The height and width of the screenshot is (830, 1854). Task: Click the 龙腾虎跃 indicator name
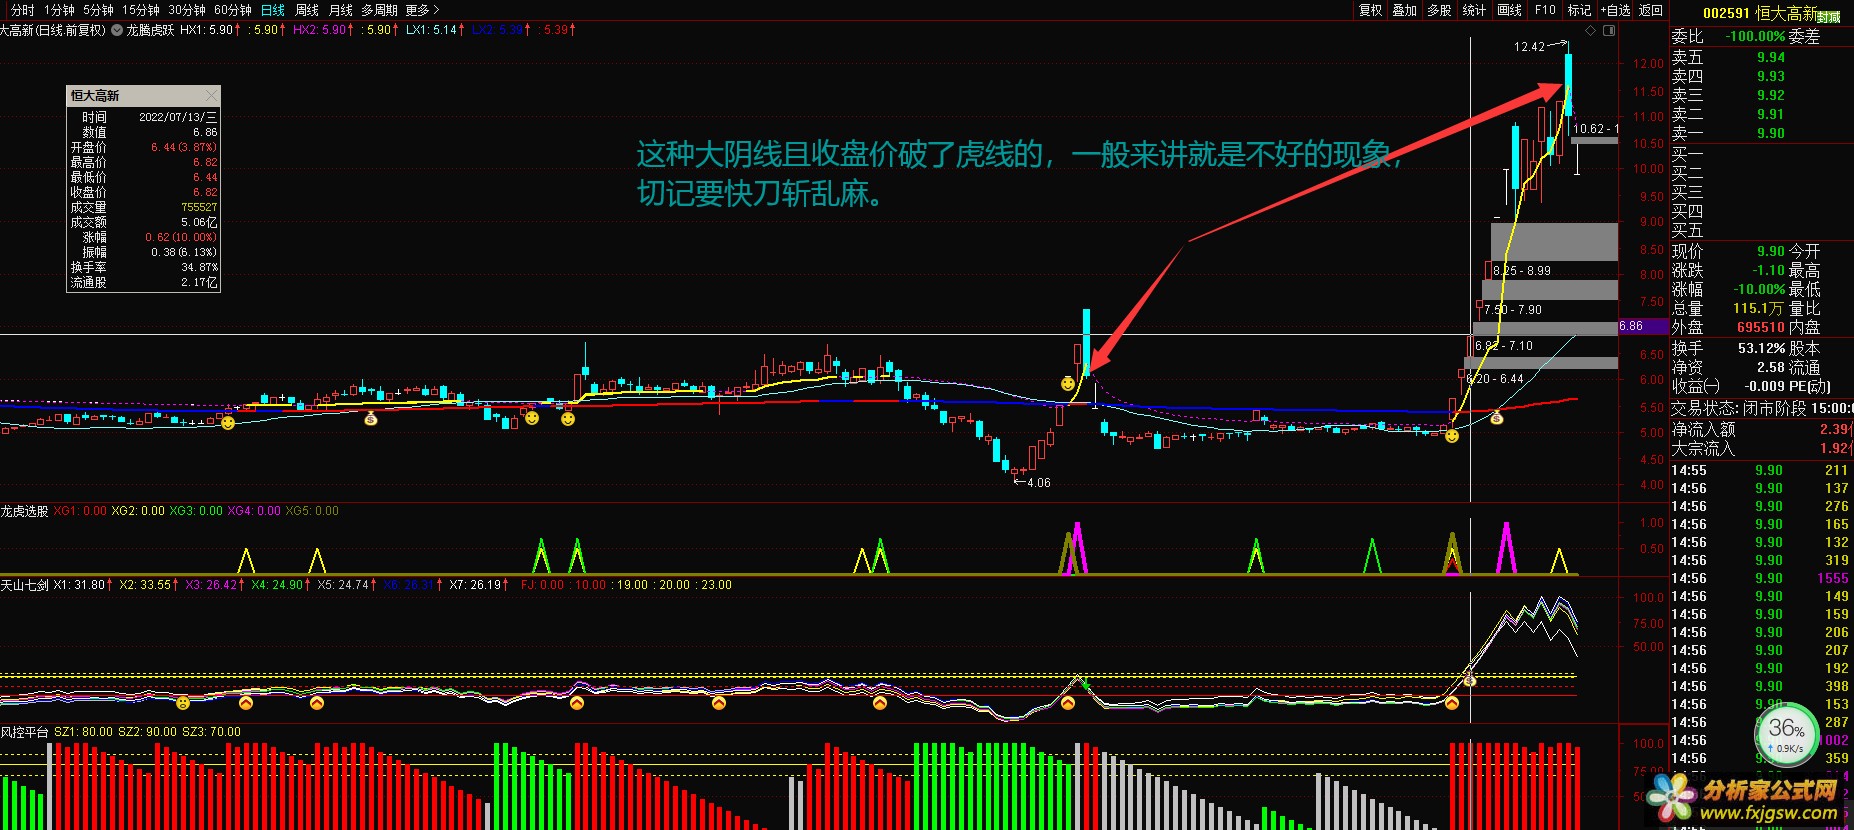pyautogui.click(x=150, y=30)
